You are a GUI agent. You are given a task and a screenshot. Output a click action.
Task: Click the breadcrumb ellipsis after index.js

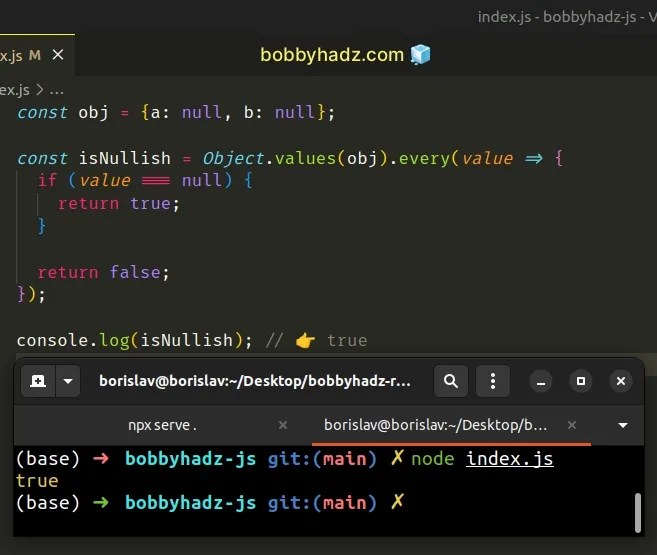point(57,90)
